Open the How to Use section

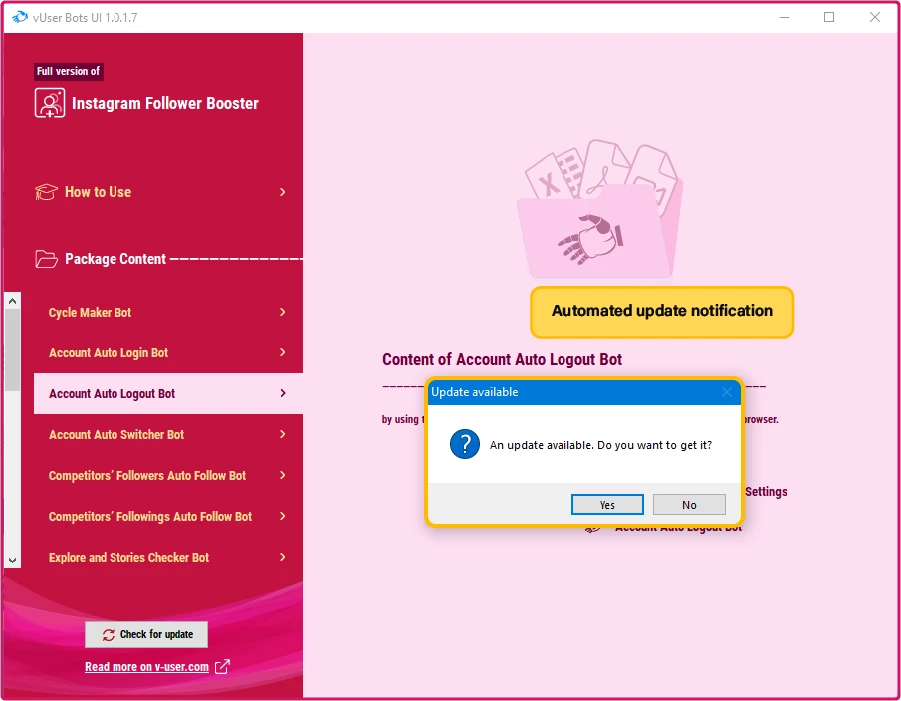161,192
